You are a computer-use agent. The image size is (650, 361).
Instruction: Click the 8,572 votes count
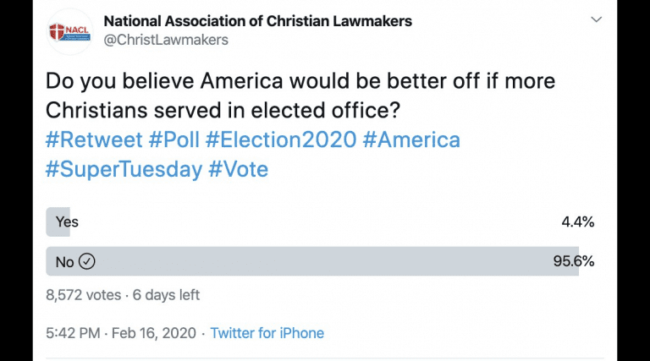click(83, 295)
